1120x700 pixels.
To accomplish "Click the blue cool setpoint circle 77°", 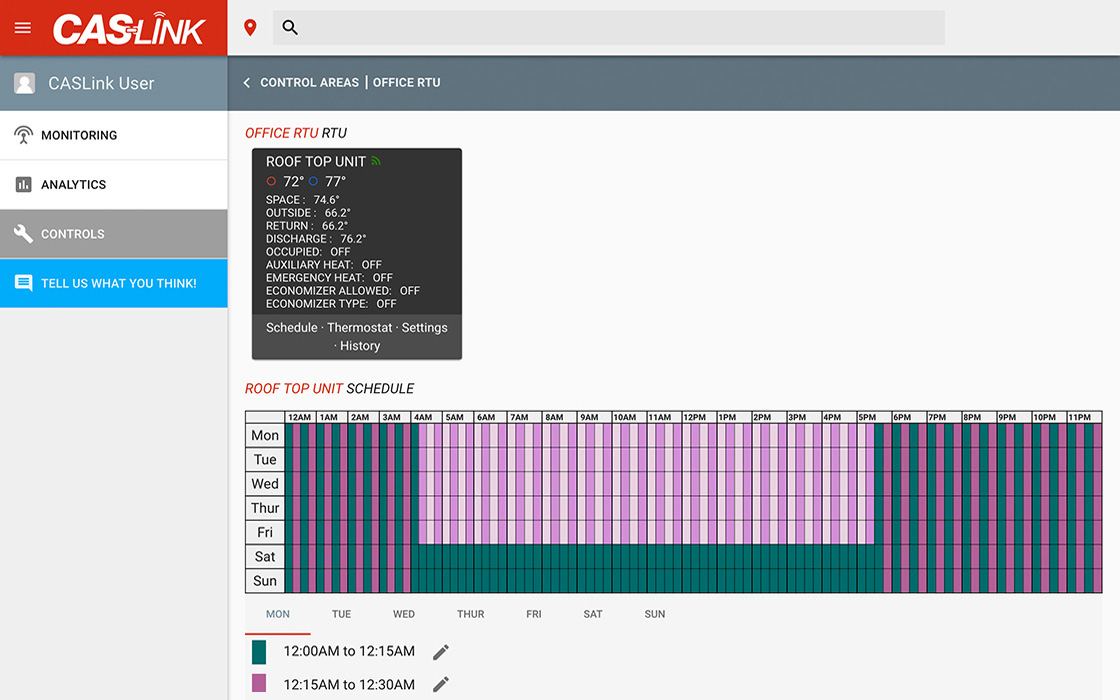I will click(313, 181).
